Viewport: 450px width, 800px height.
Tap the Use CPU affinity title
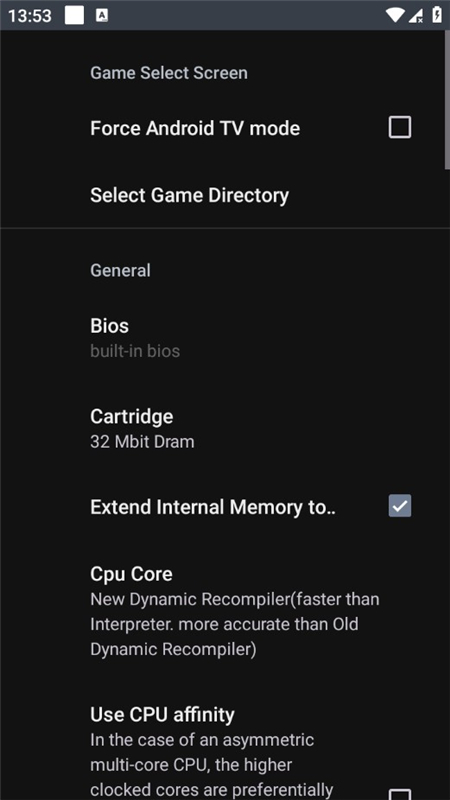[162, 714]
